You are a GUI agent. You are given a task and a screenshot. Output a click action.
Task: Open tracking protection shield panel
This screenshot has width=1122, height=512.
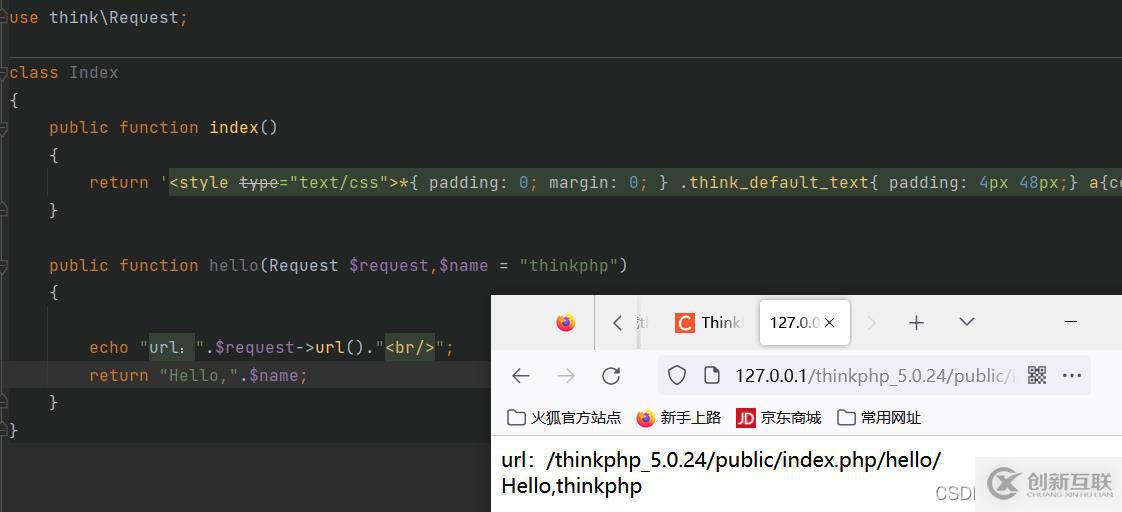coord(676,375)
